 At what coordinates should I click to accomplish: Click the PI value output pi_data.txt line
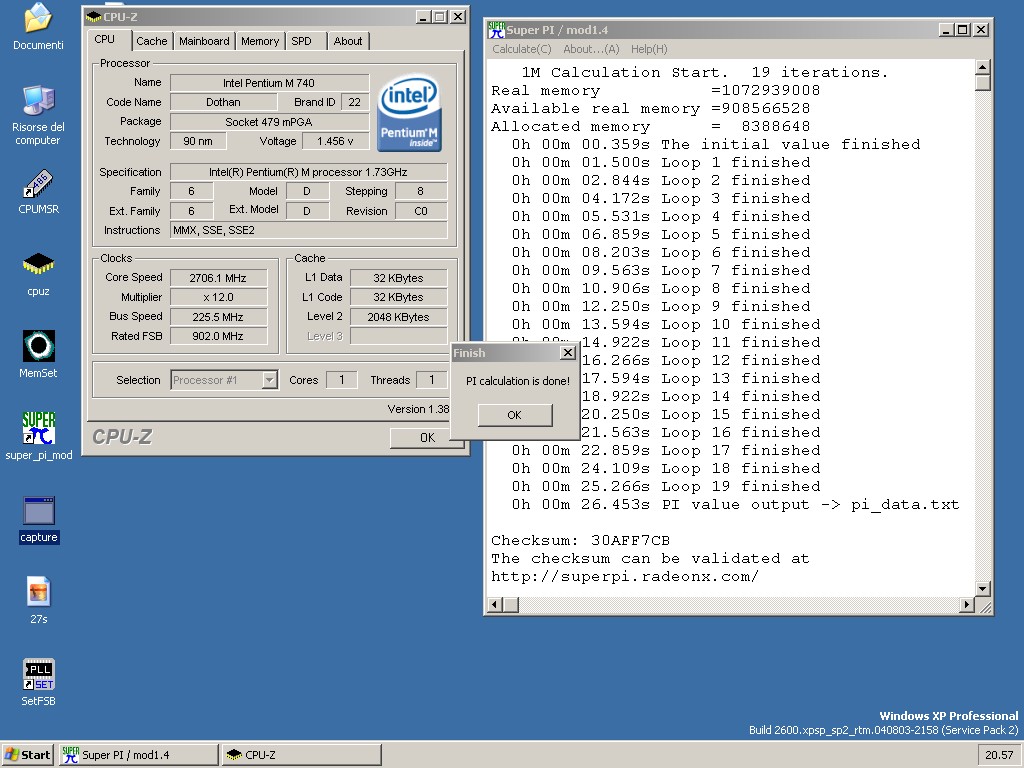tap(735, 504)
